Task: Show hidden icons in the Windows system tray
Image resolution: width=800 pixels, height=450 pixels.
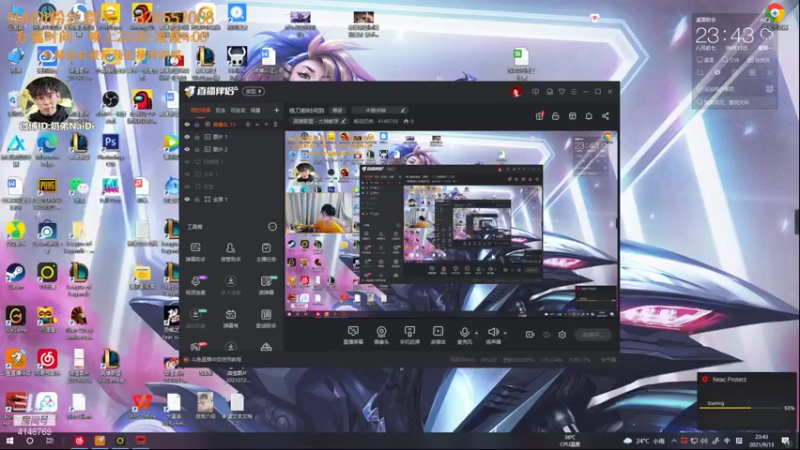Action: click(674, 441)
